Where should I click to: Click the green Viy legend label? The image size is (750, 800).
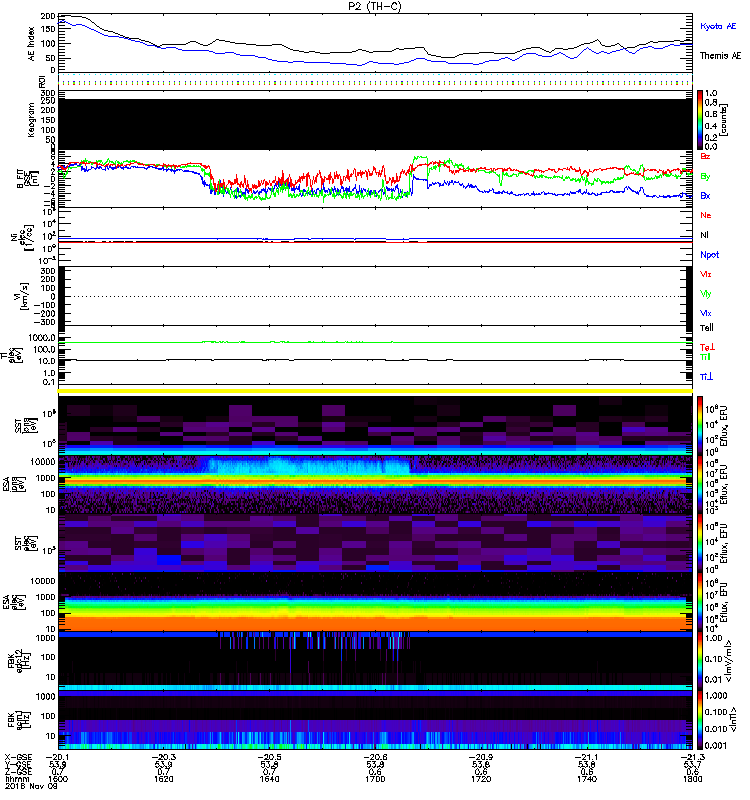pyautogui.click(x=706, y=294)
